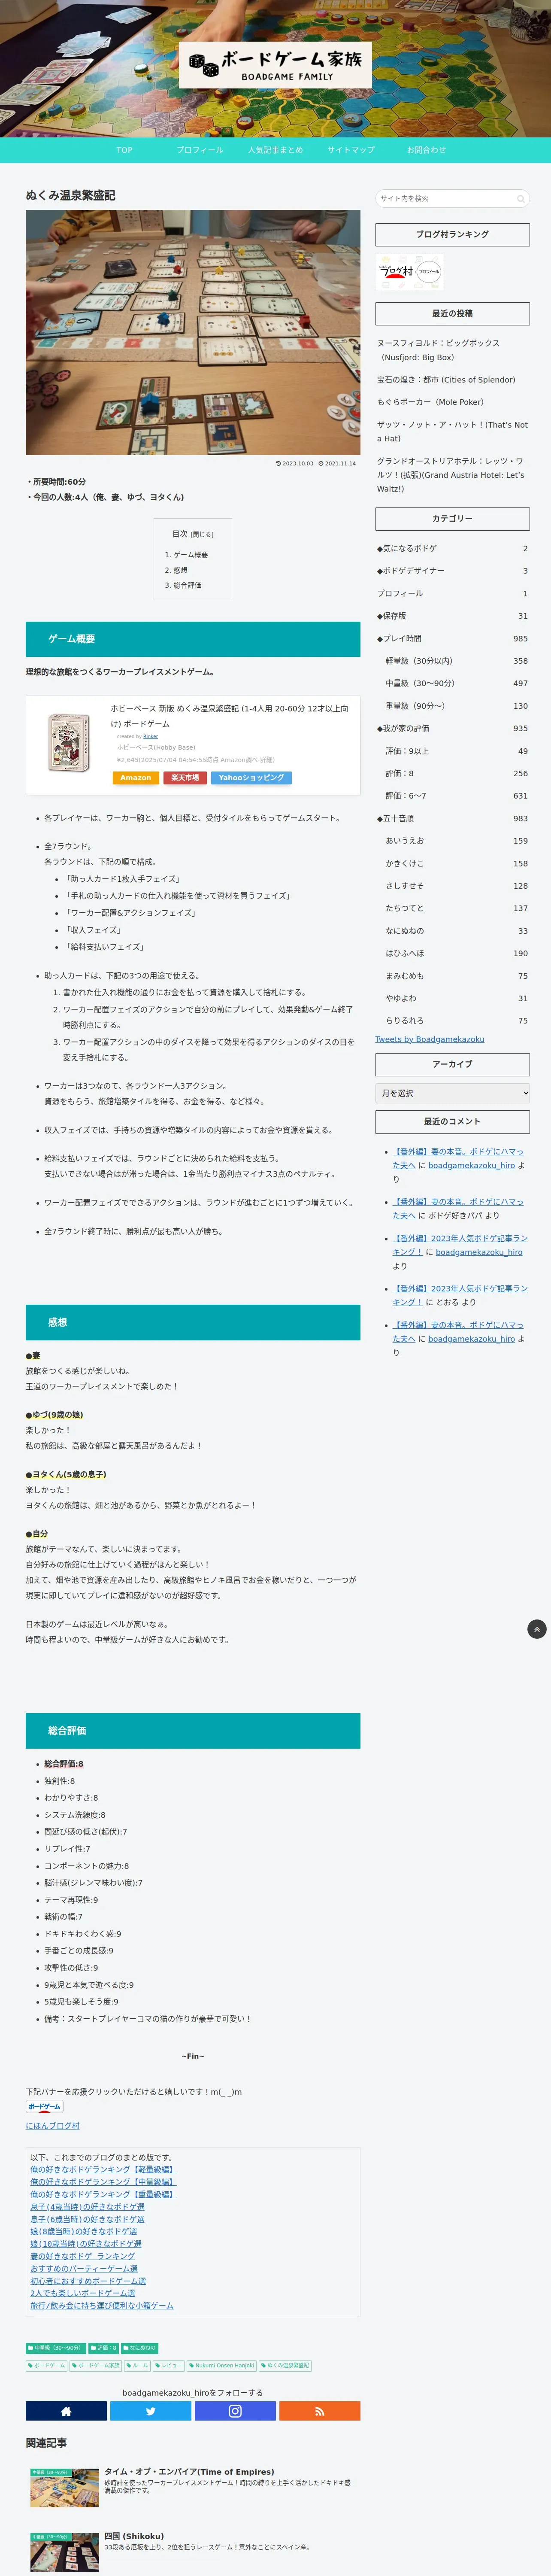The width and height of the screenshot is (551, 2576).
Task: Open the 評価：9以上 category
Action: (x=456, y=751)
